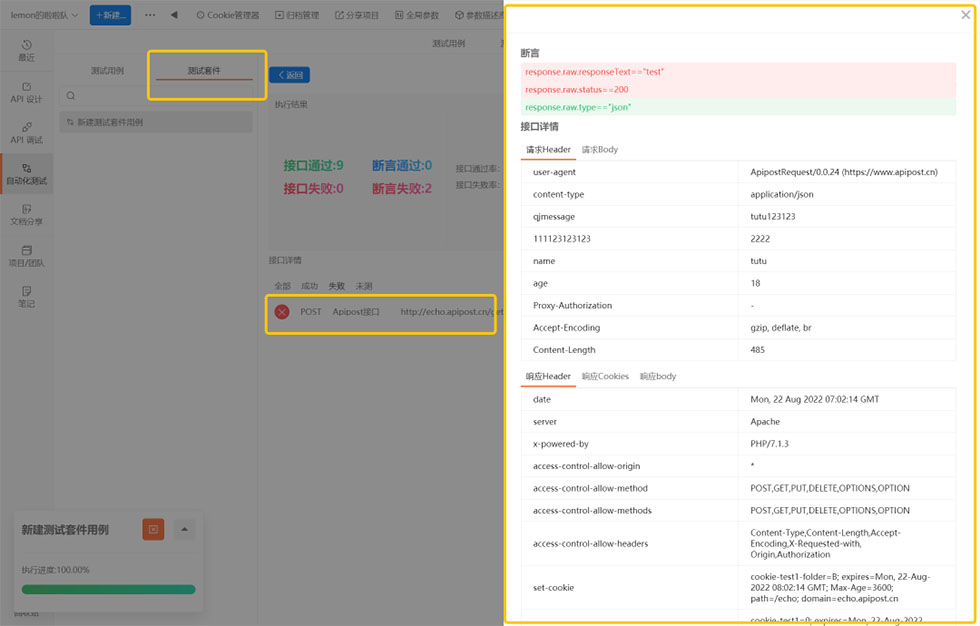Switch to the 测试用例 tab in the left panel
980x626 pixels.
[x=108, y=71]
